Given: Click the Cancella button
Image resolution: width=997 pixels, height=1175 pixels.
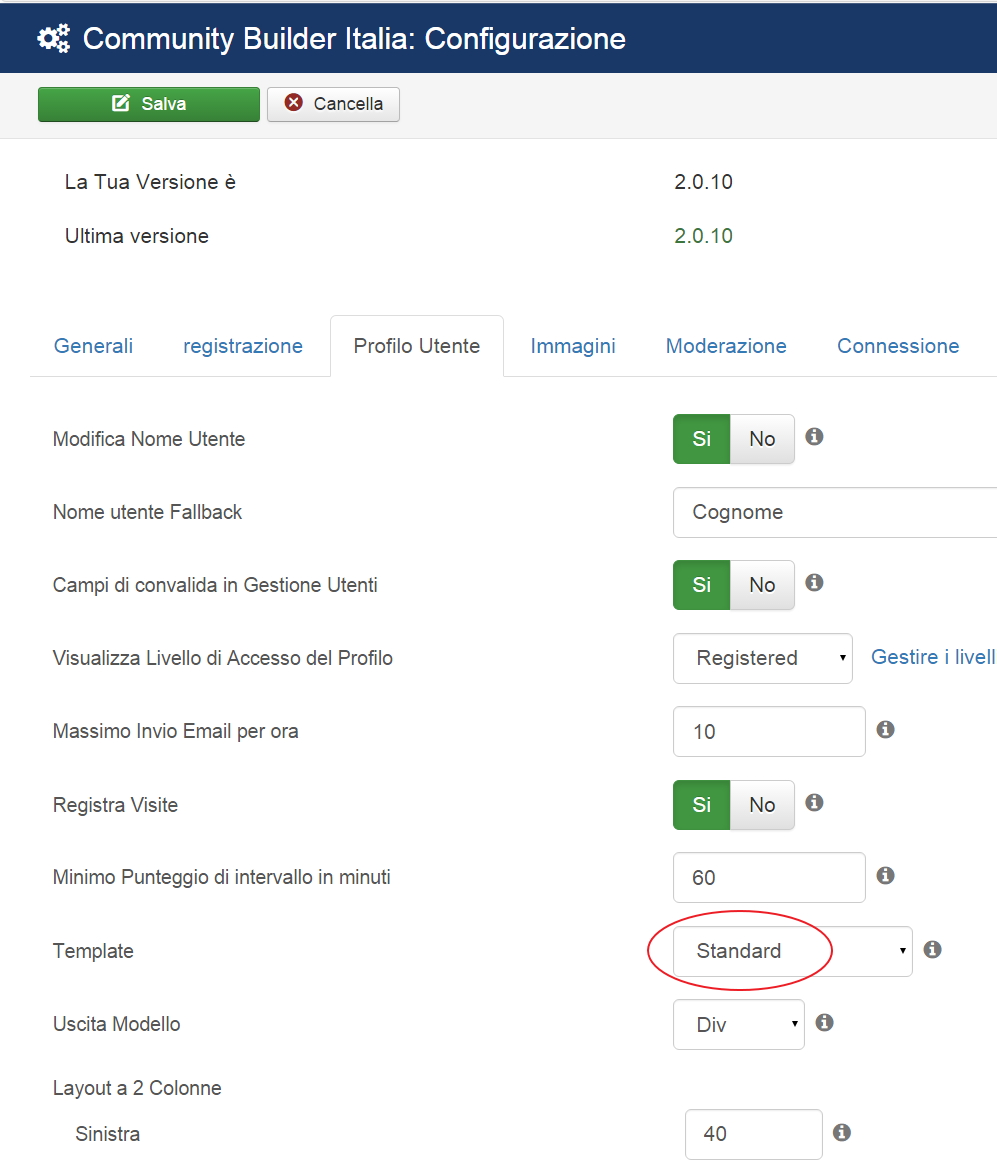Looking at the screenshot, I should tap(334, 103).
